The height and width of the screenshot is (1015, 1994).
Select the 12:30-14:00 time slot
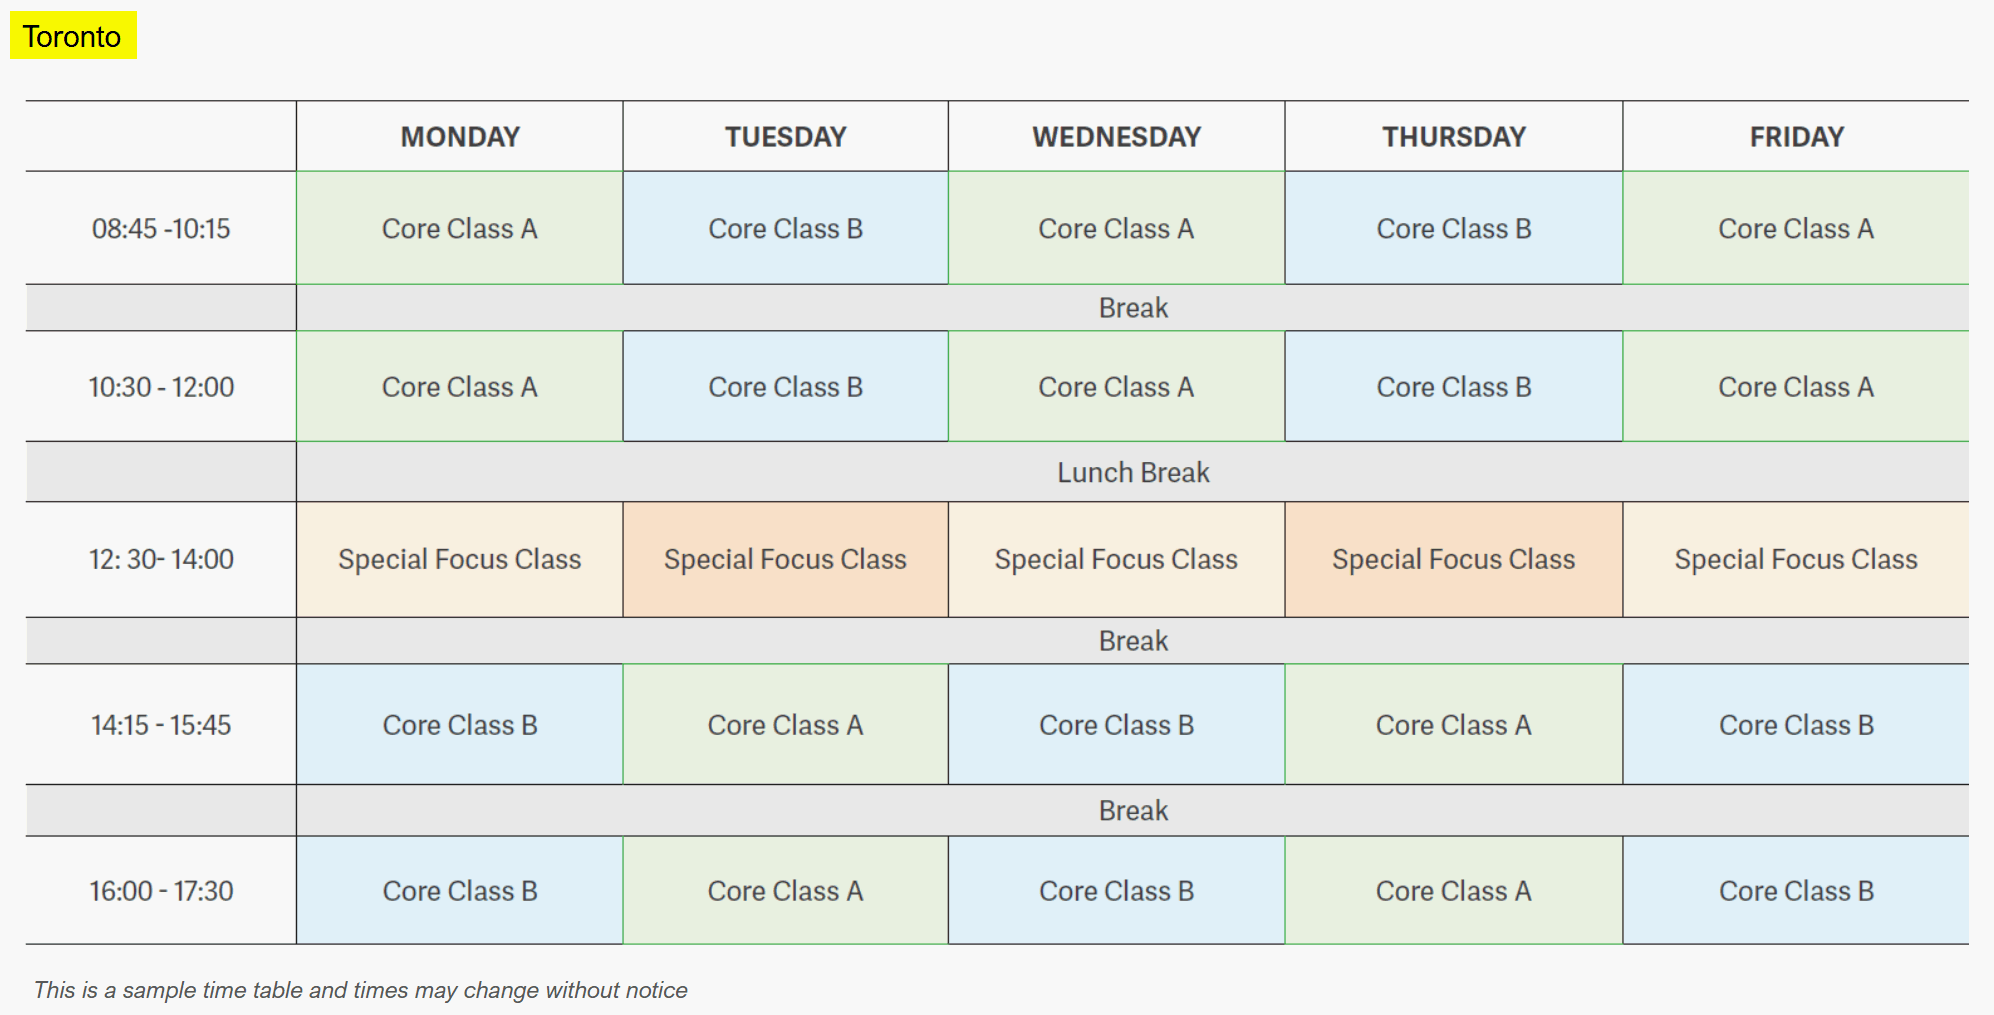point(161,559)
